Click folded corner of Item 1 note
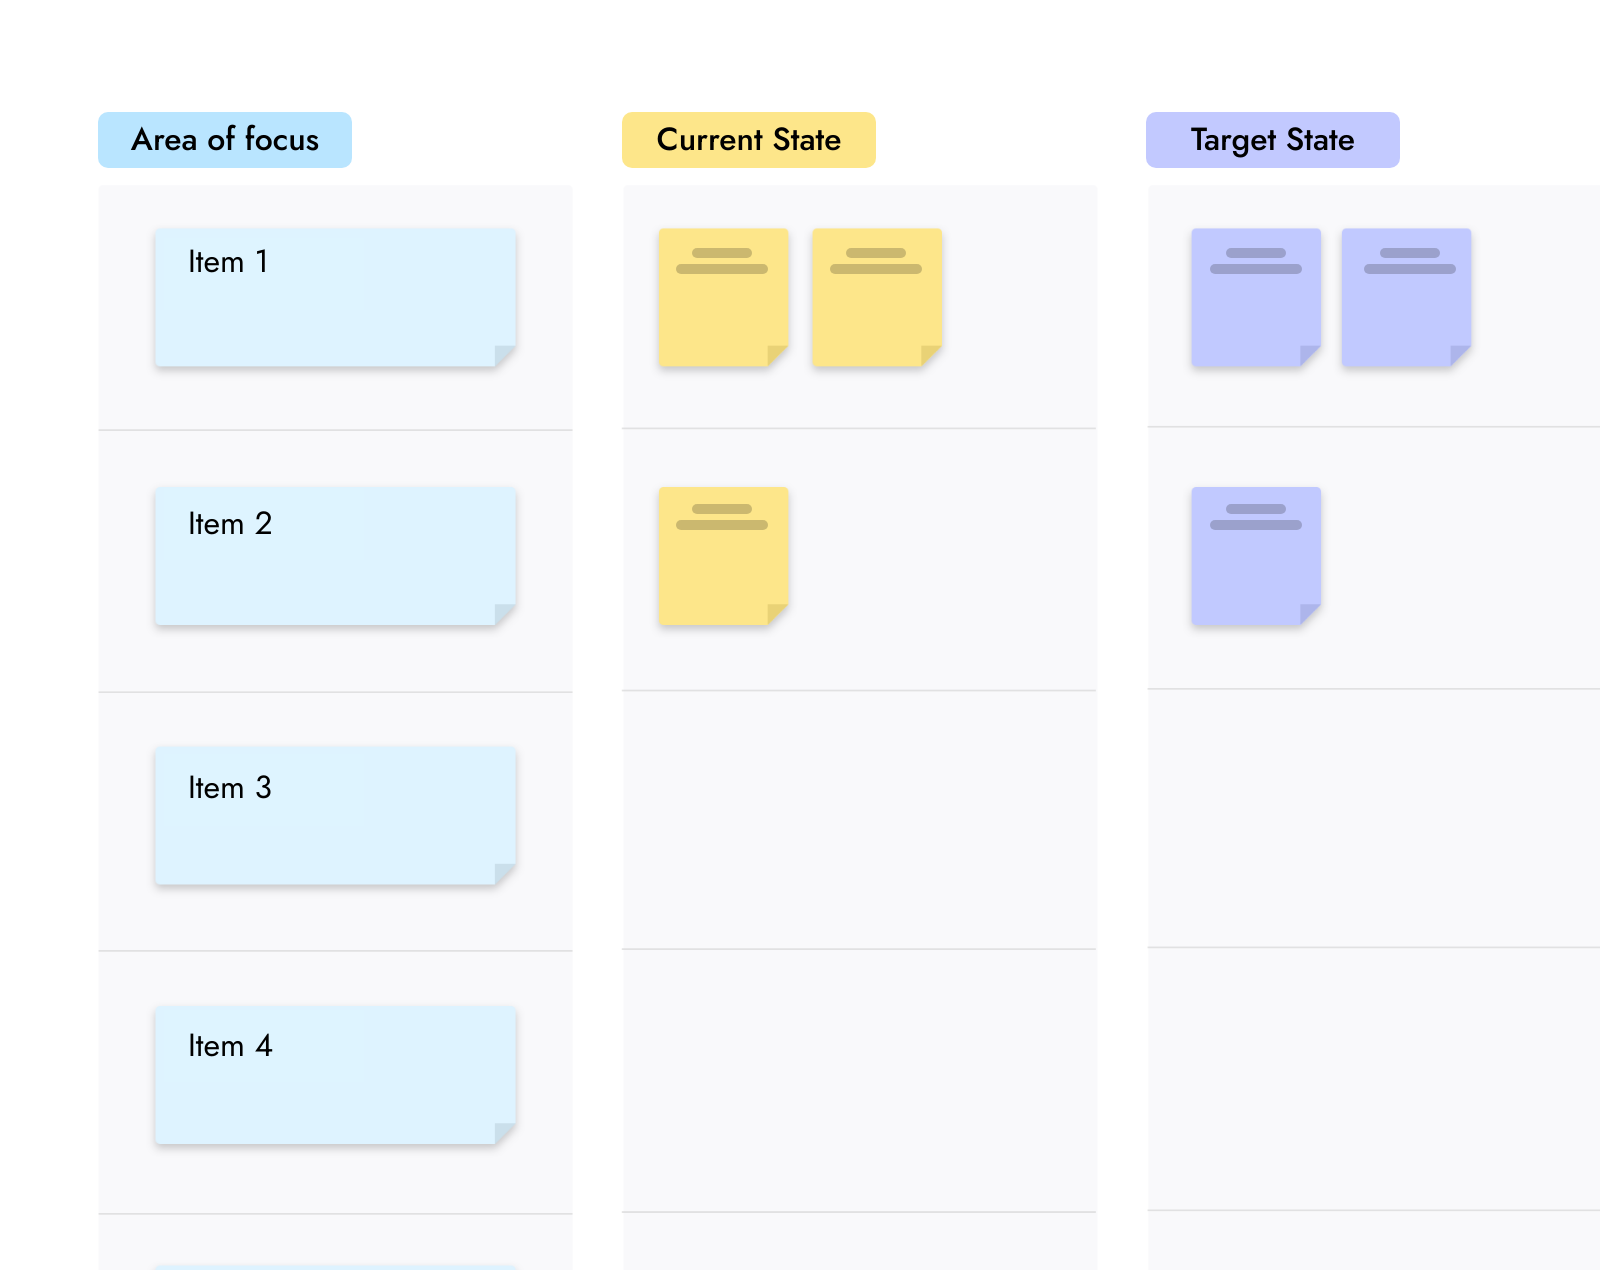Viewport: 1600px width, 1270px height. [505, 356]
